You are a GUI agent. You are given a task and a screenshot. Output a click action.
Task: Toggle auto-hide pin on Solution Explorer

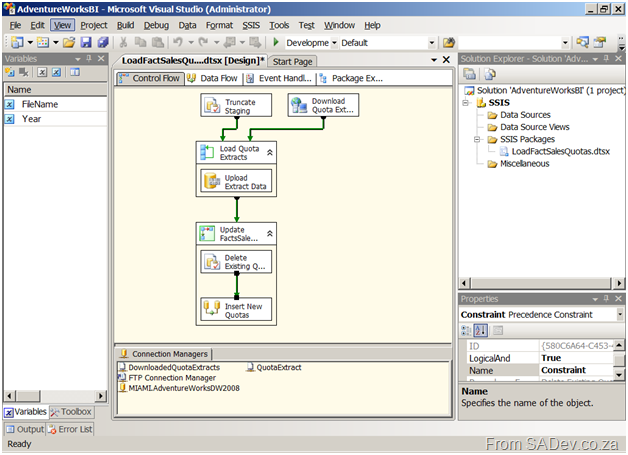point(606,58)
